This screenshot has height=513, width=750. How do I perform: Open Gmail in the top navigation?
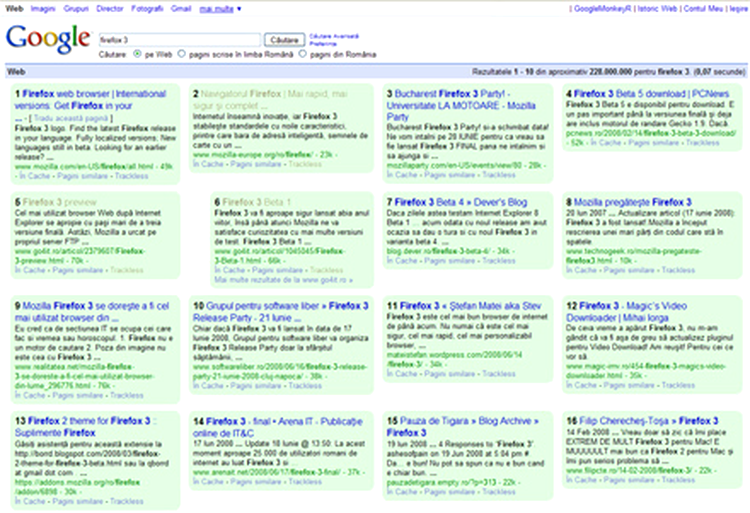(x=181, y=9)
